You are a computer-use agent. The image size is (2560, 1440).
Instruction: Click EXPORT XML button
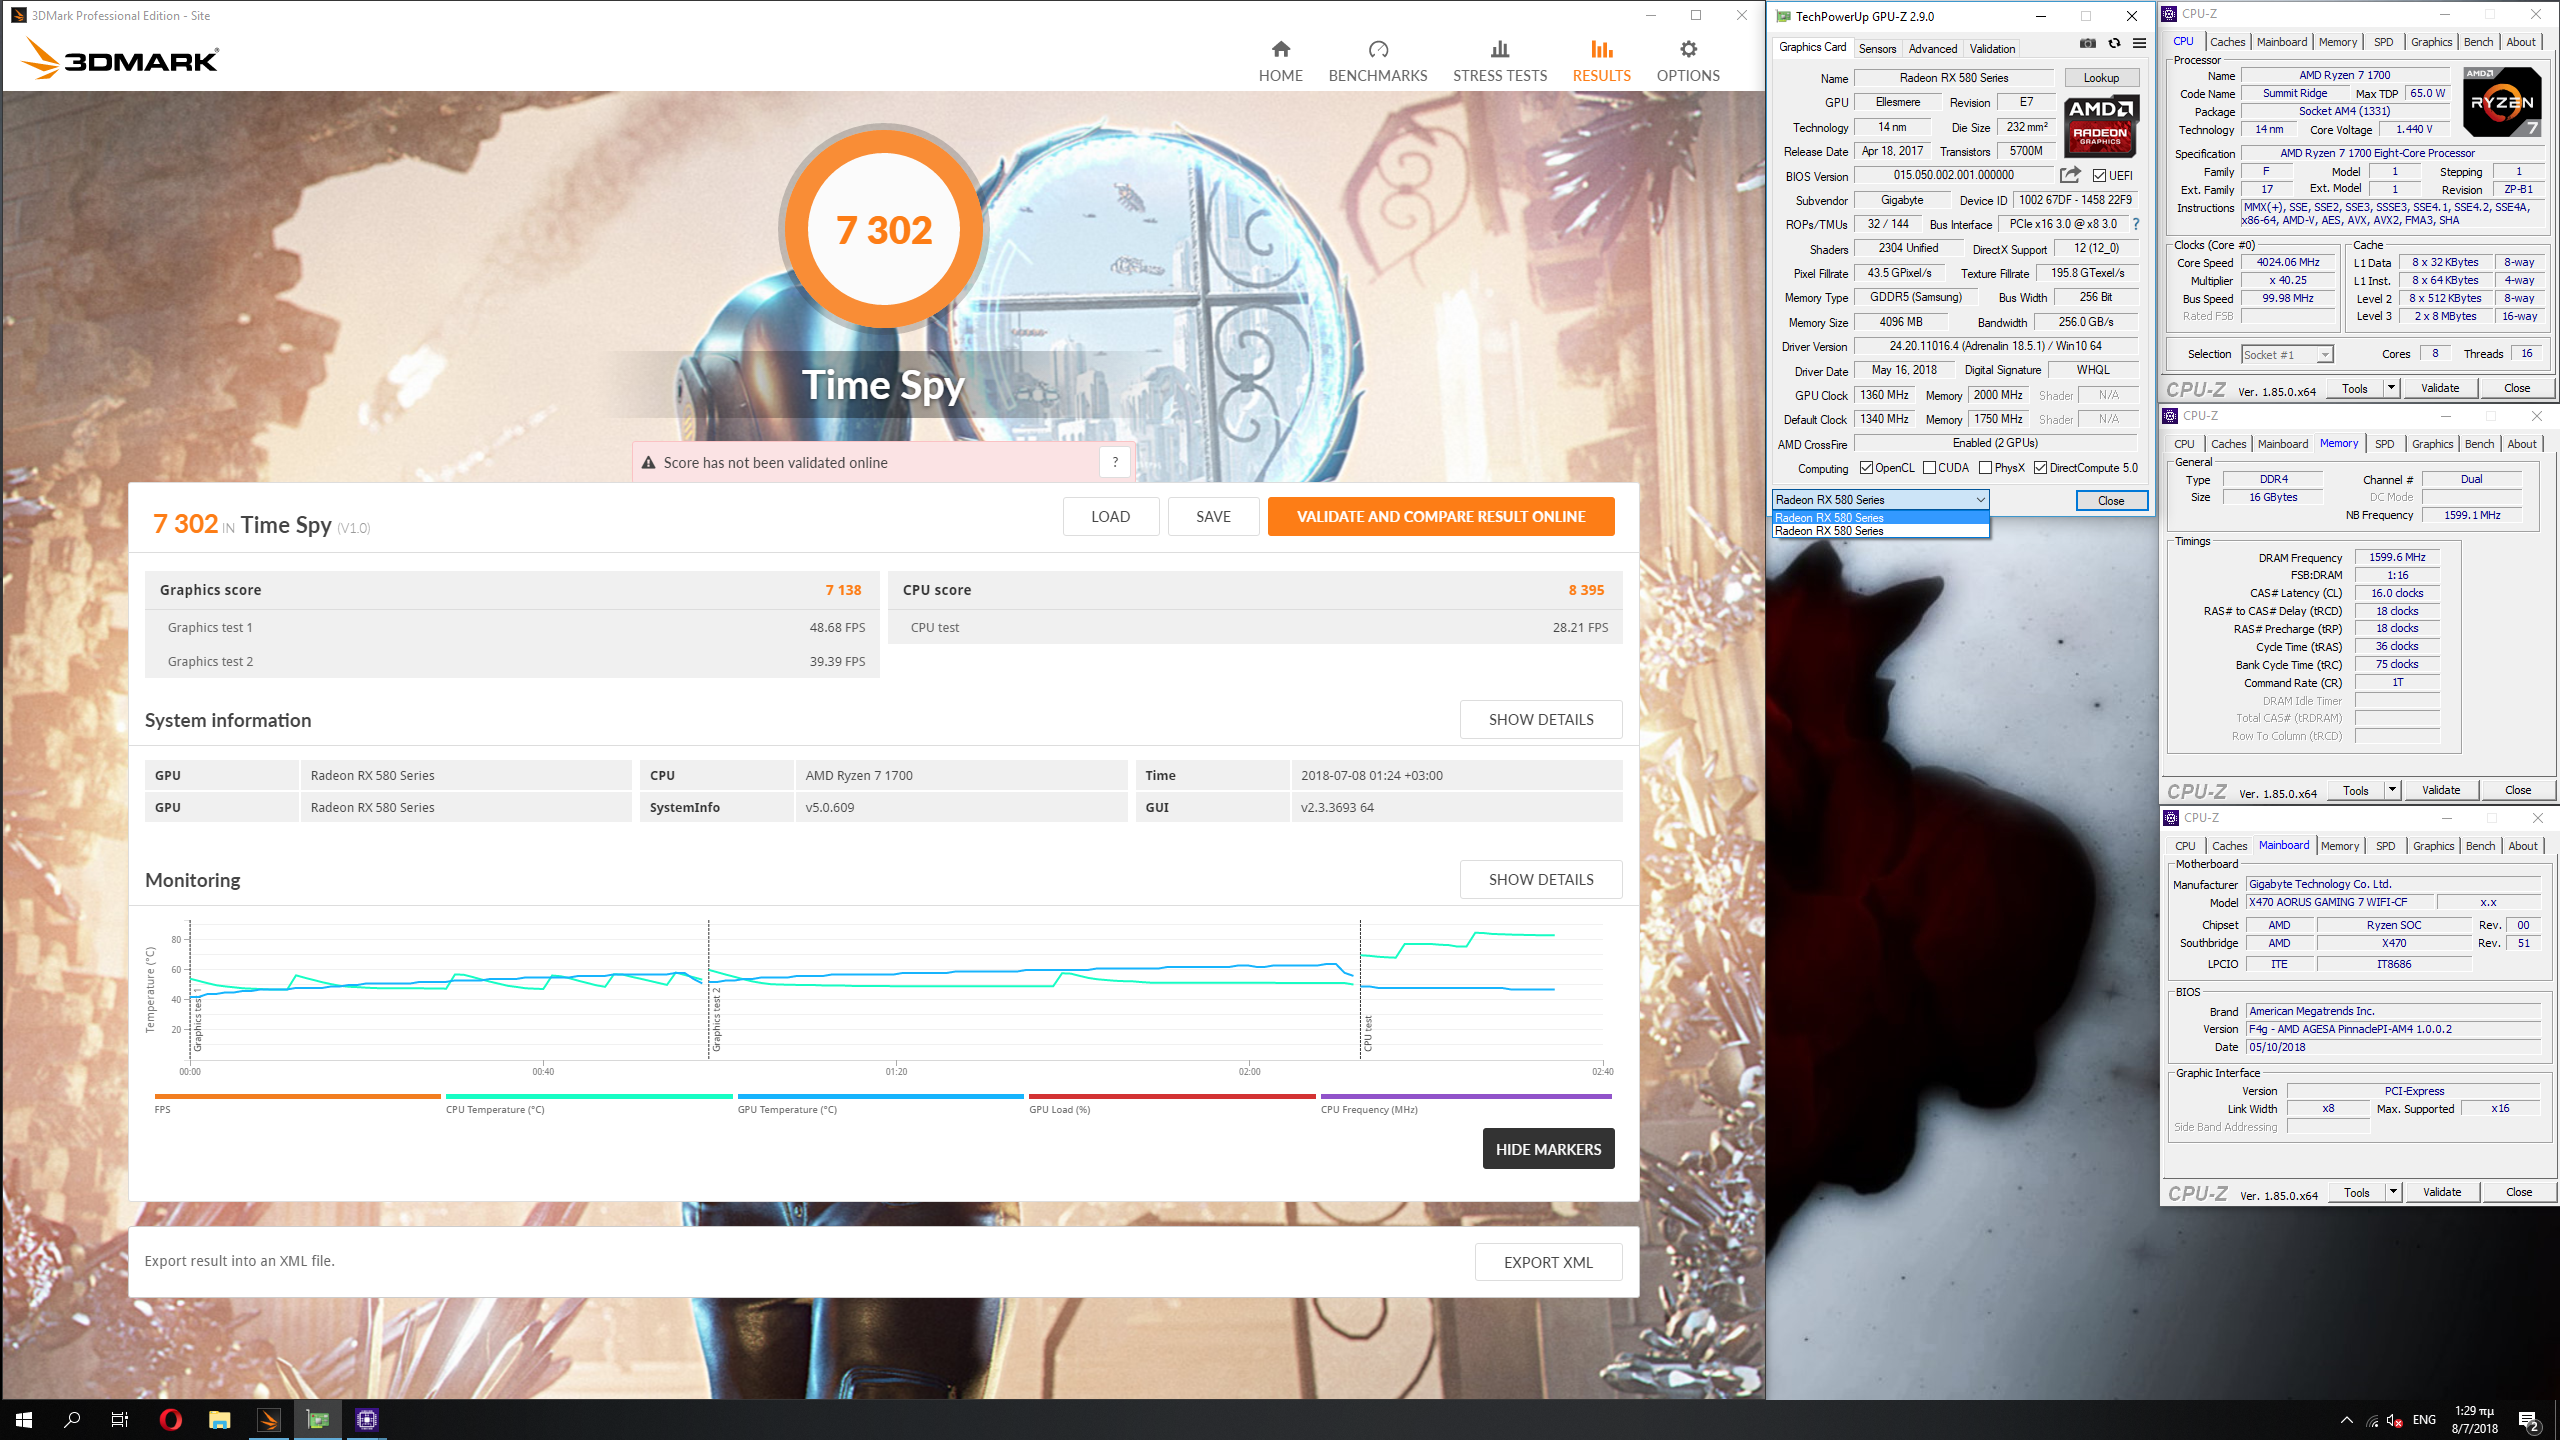(x=1548, y=1262)
